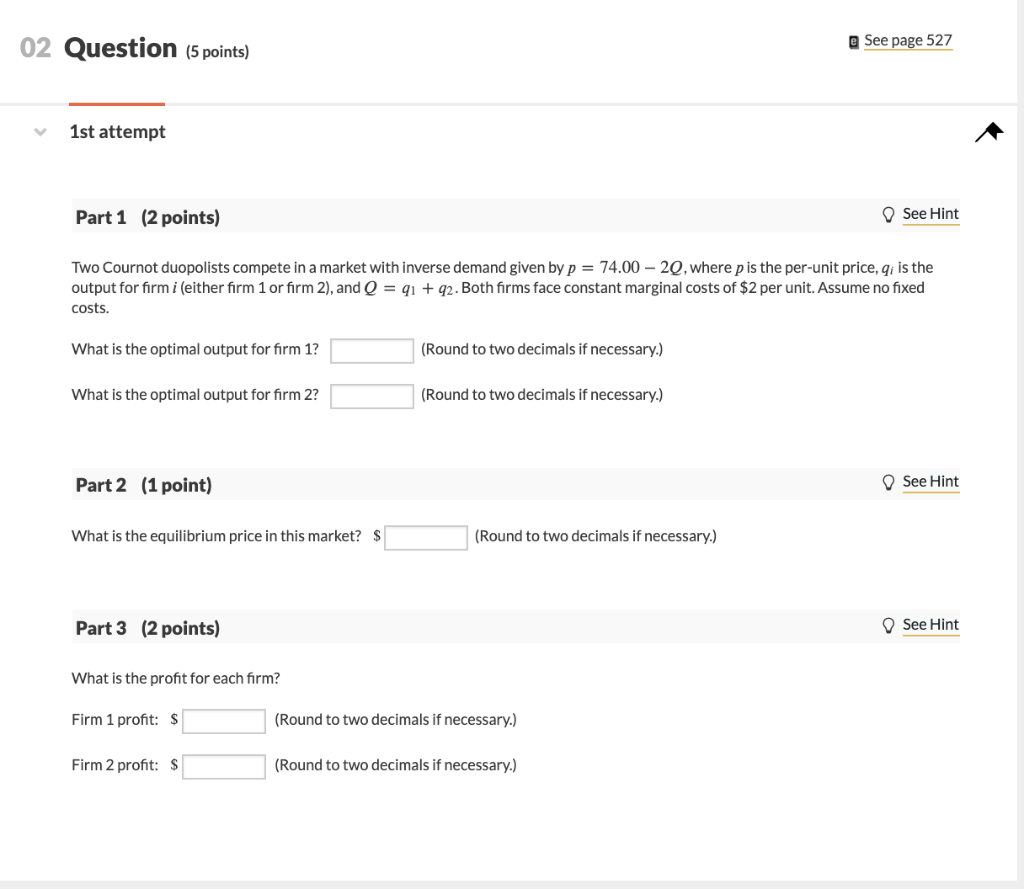Click the firm 1 optimal output field
Image resolution: width=1024 pixels, height=889 pixels.
coord(372,351)
